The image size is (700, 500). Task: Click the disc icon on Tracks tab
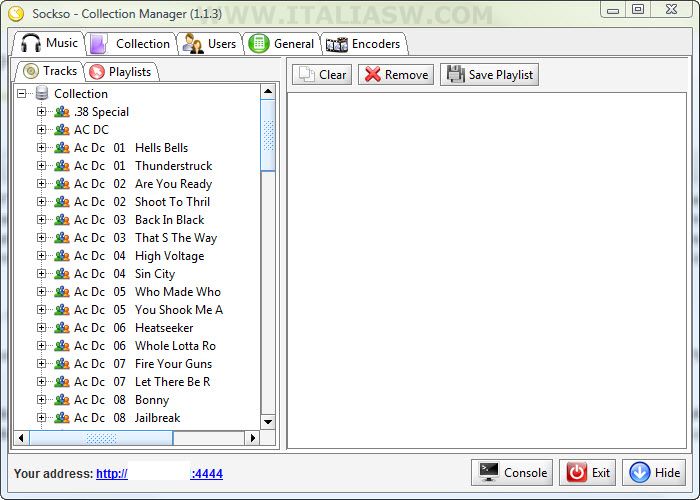pyautogui.click(x=31, y=71)
